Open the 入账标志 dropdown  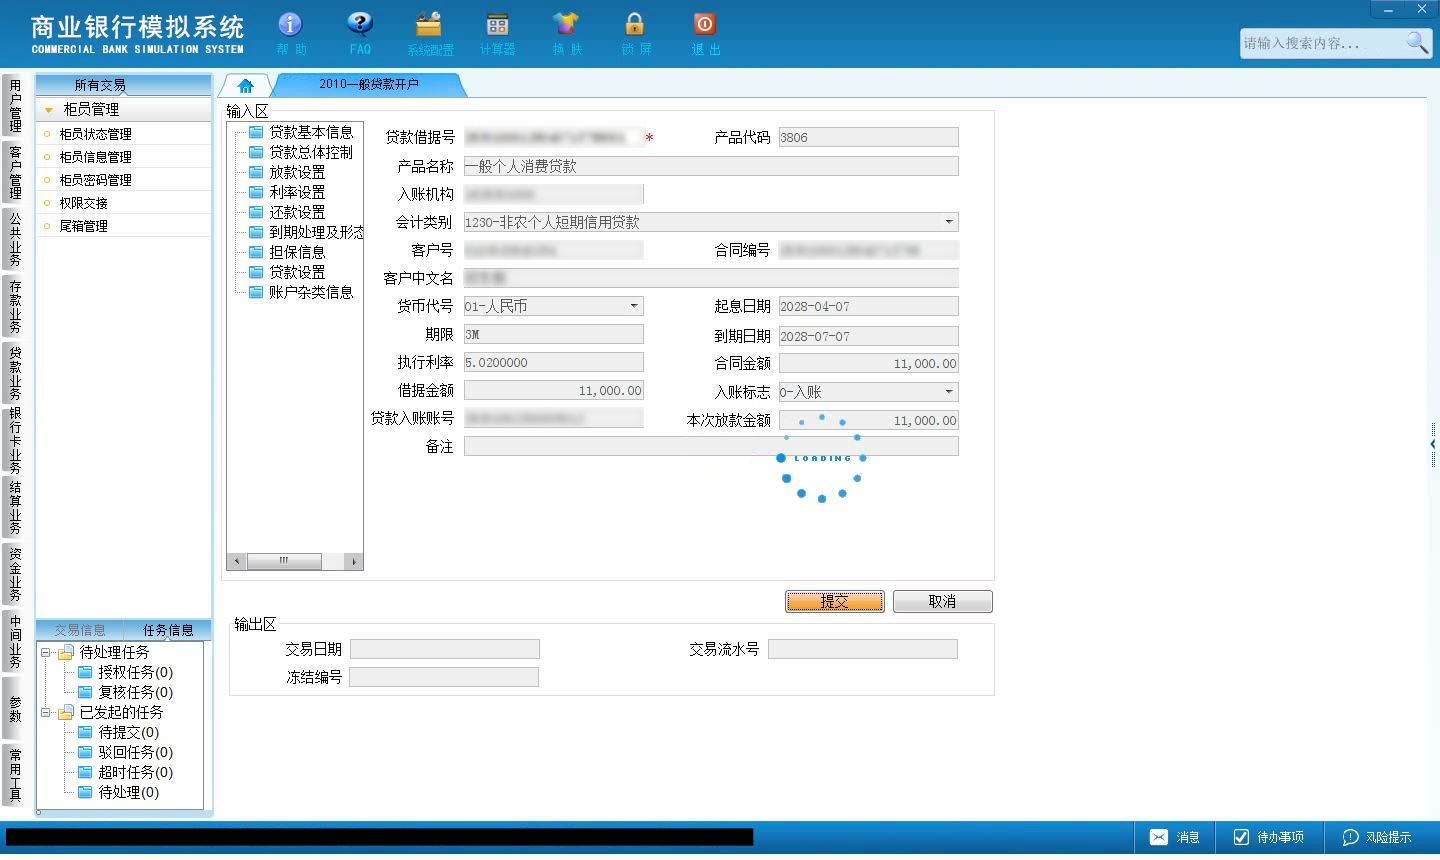[x=949, y=392]
